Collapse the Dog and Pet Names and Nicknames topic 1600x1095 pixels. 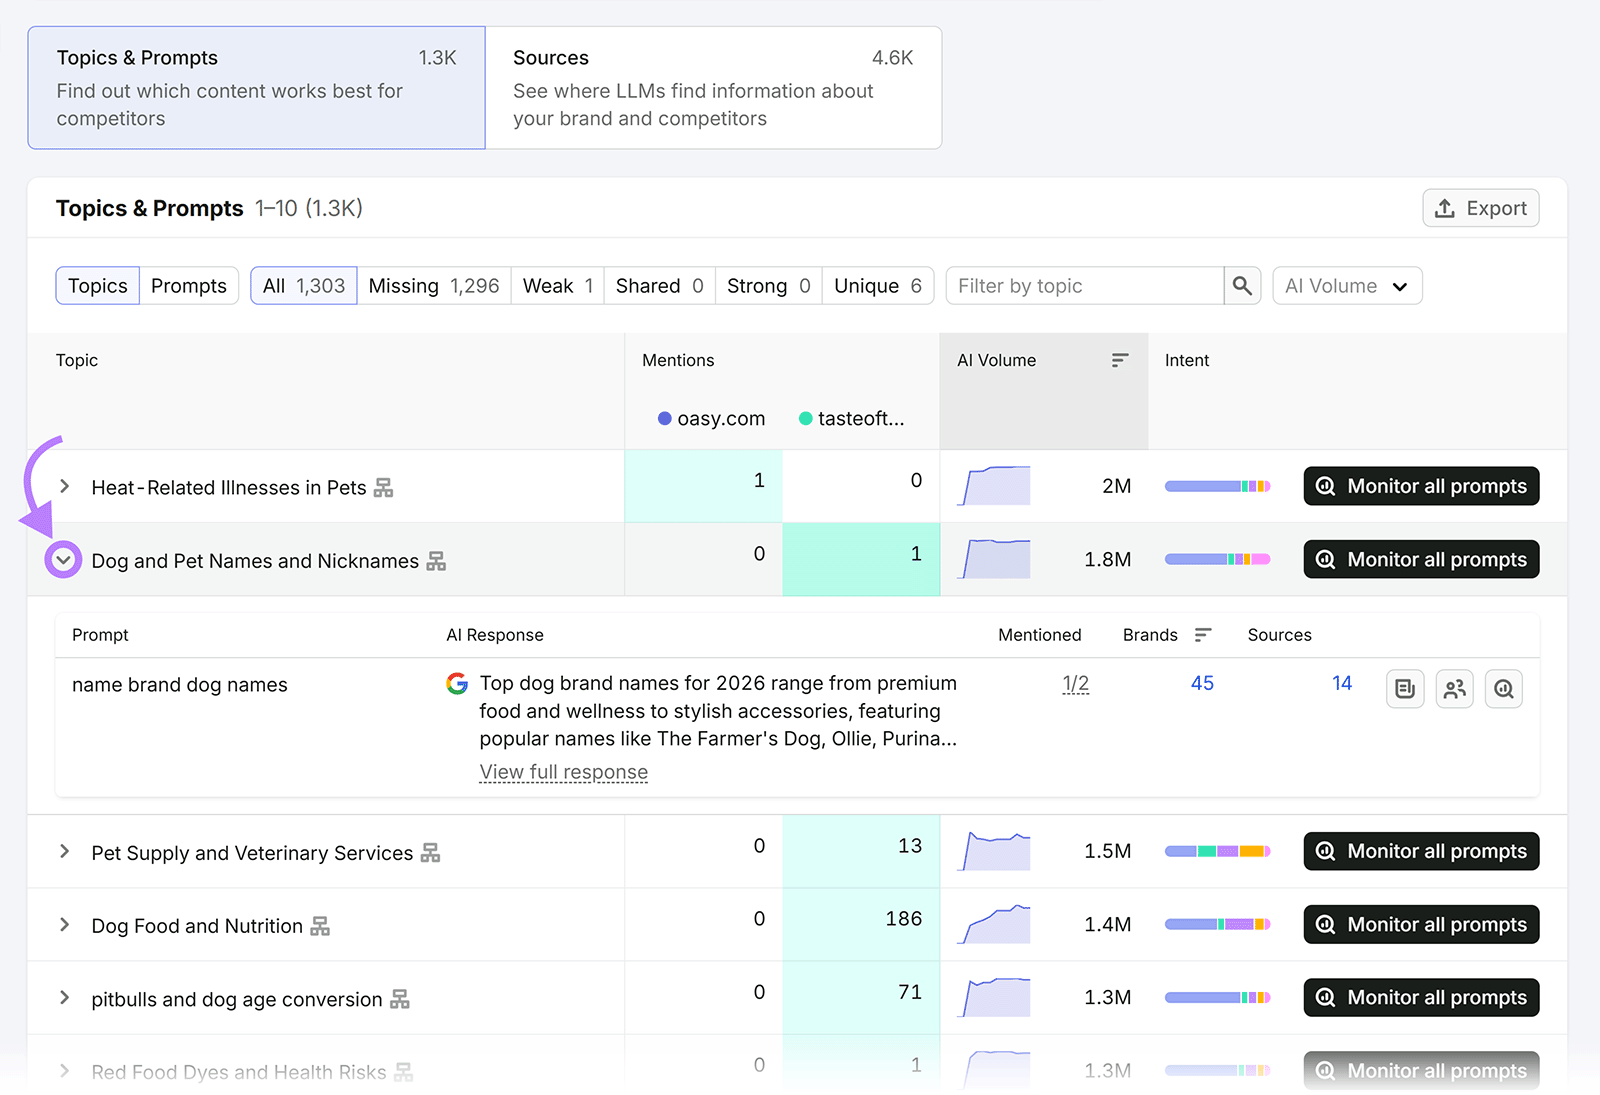(x=63, y=560)
